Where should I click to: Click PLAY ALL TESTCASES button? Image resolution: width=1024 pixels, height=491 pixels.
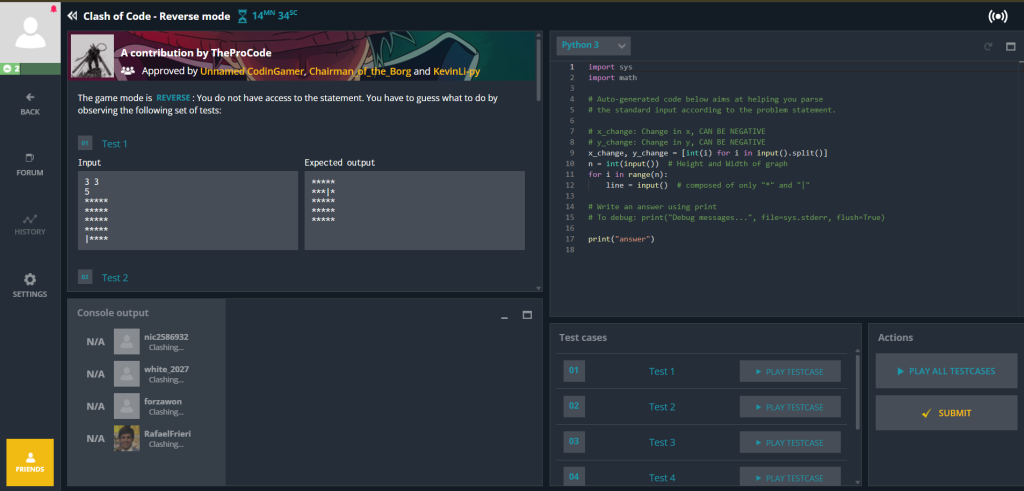pyautogui.click(x=946, y=371)
